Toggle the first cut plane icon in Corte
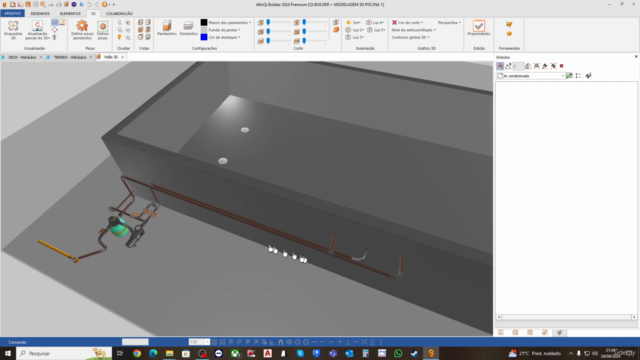This screenshot has width=640, height=360. [x=261, y=22]
